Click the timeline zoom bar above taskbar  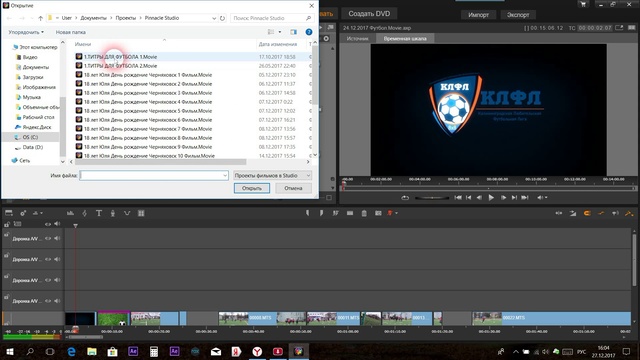86,337
